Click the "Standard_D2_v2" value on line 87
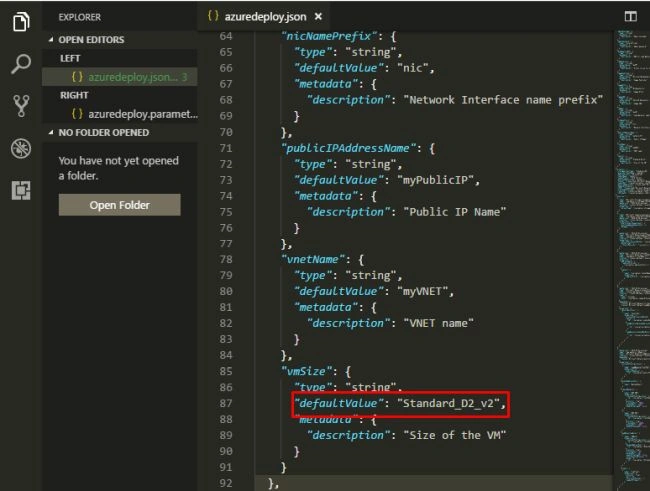The image size is (650, 491). [448, 403]
